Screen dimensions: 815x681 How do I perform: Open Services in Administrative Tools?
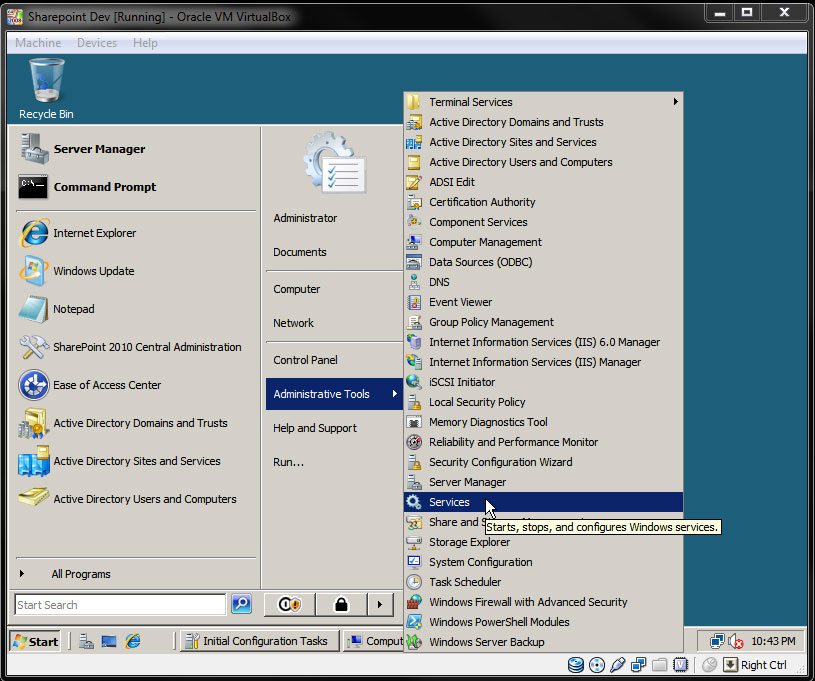[543, 502]
